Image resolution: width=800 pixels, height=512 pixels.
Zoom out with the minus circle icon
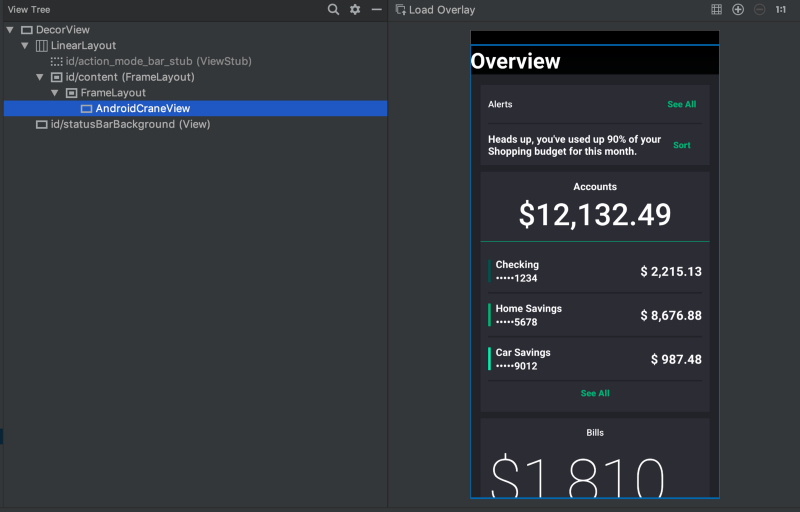pos(759,9)
